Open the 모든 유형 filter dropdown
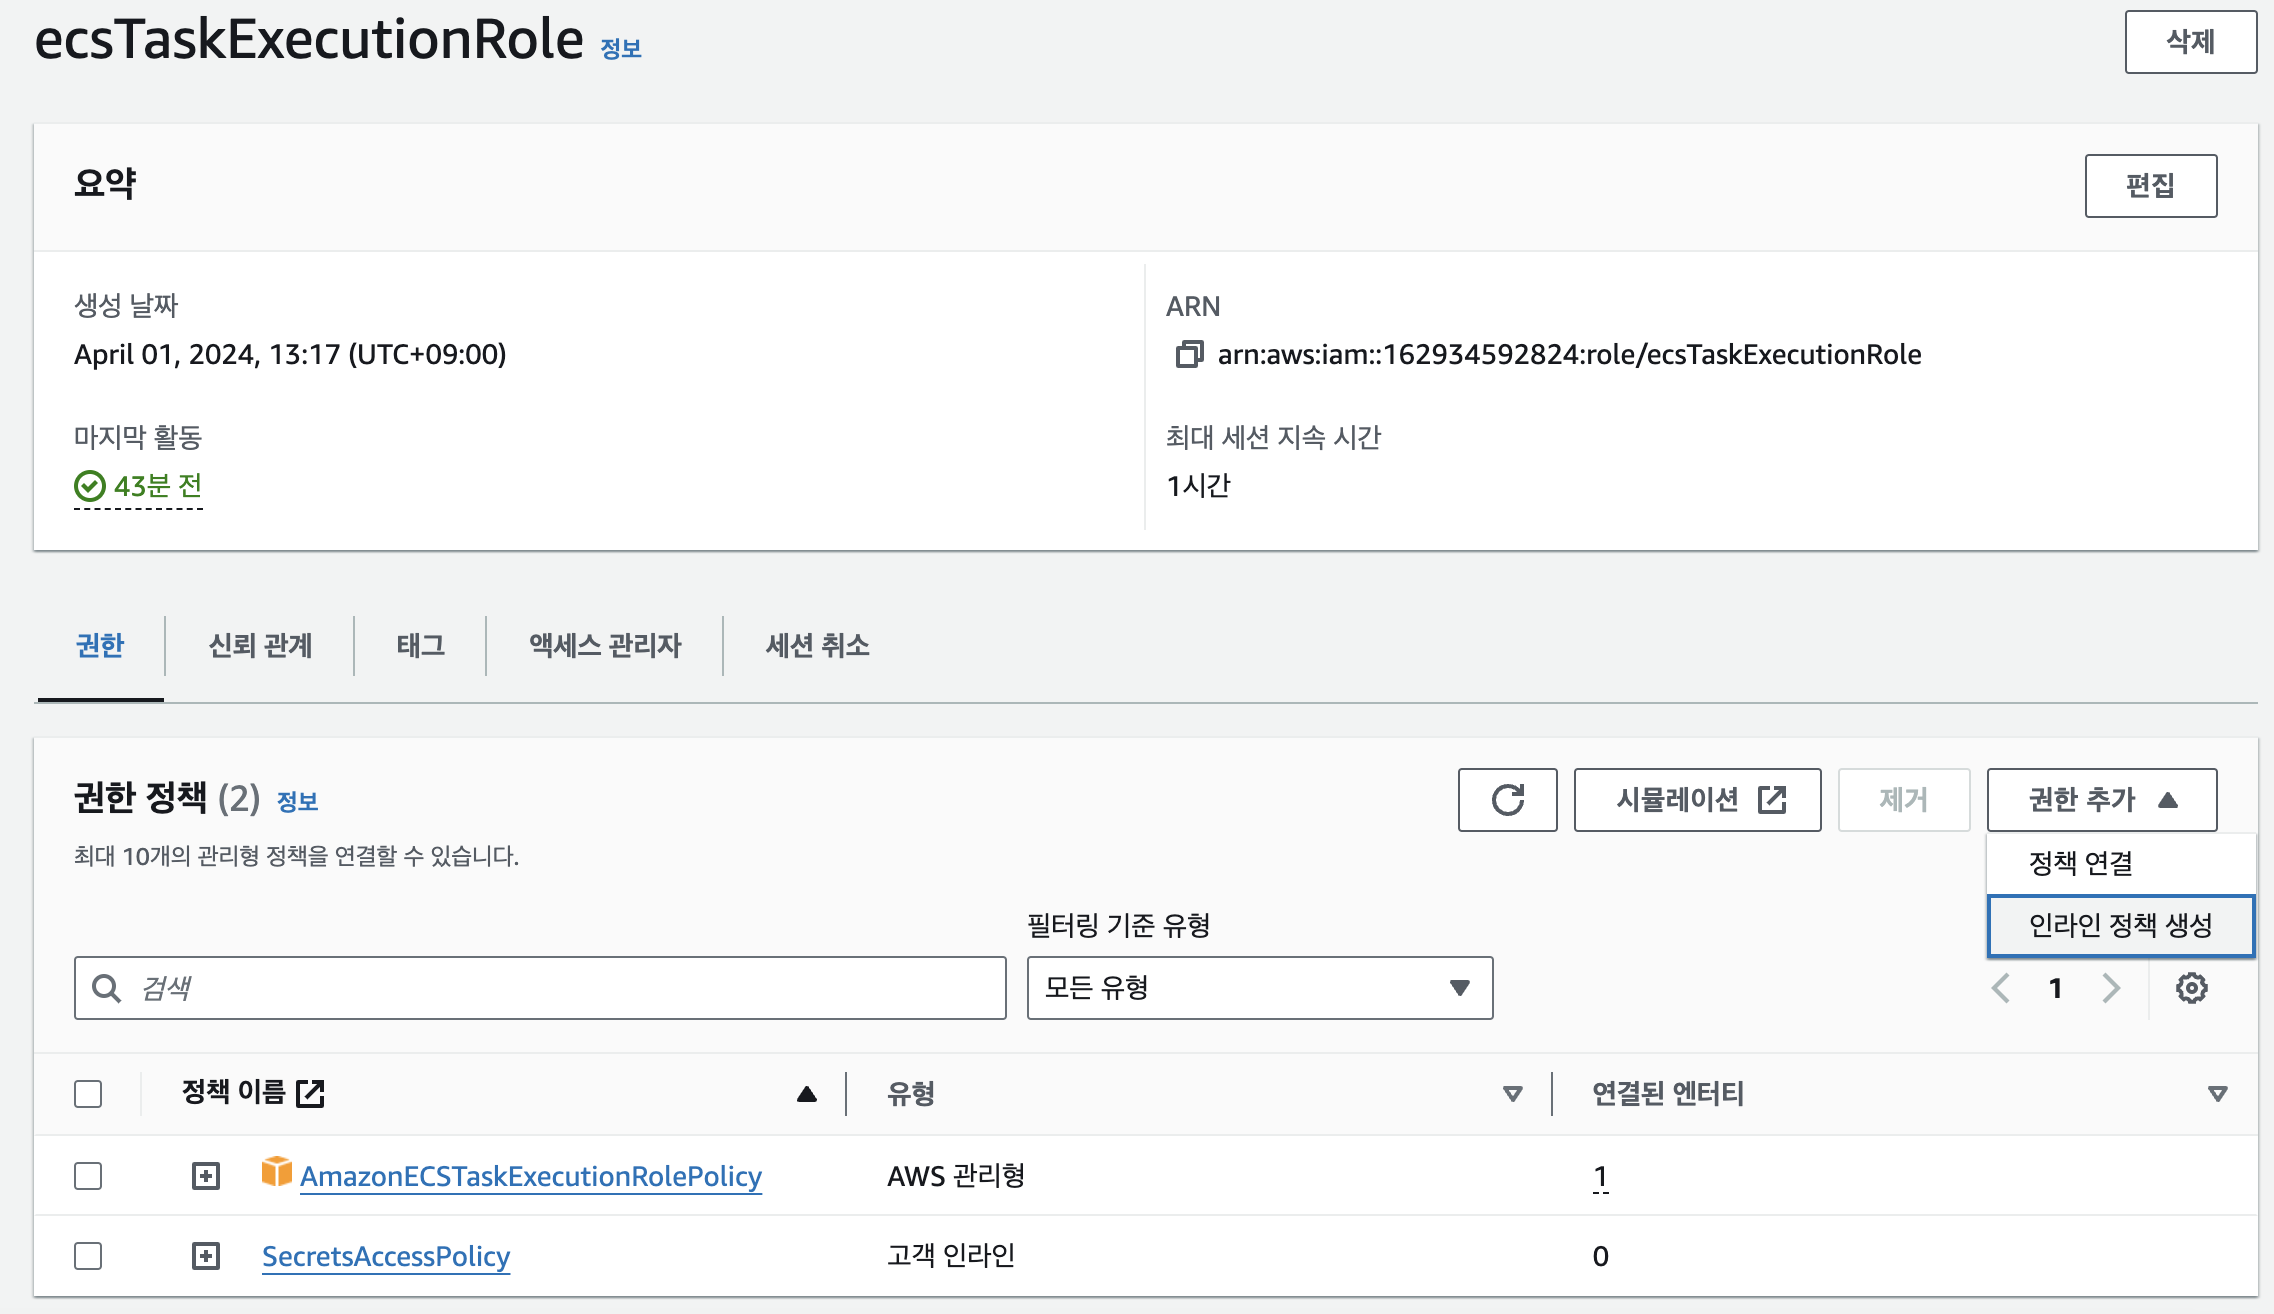Viewport: 2274px width, 1314px height. (x=1260, y=988)
